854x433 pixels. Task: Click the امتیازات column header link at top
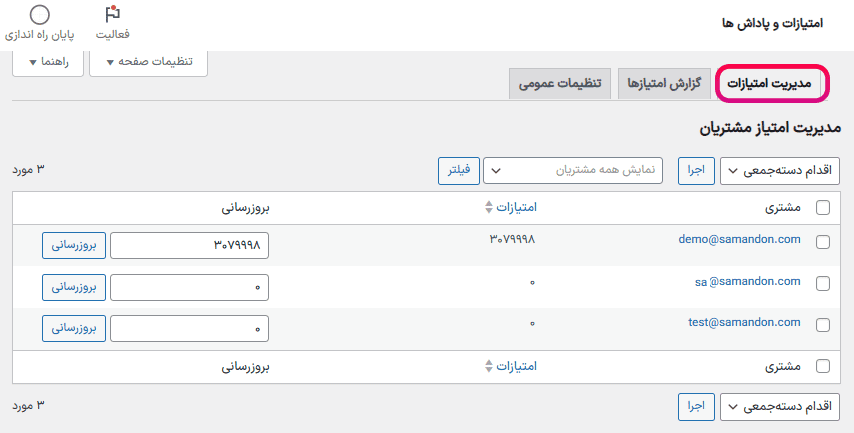point(516,207)
